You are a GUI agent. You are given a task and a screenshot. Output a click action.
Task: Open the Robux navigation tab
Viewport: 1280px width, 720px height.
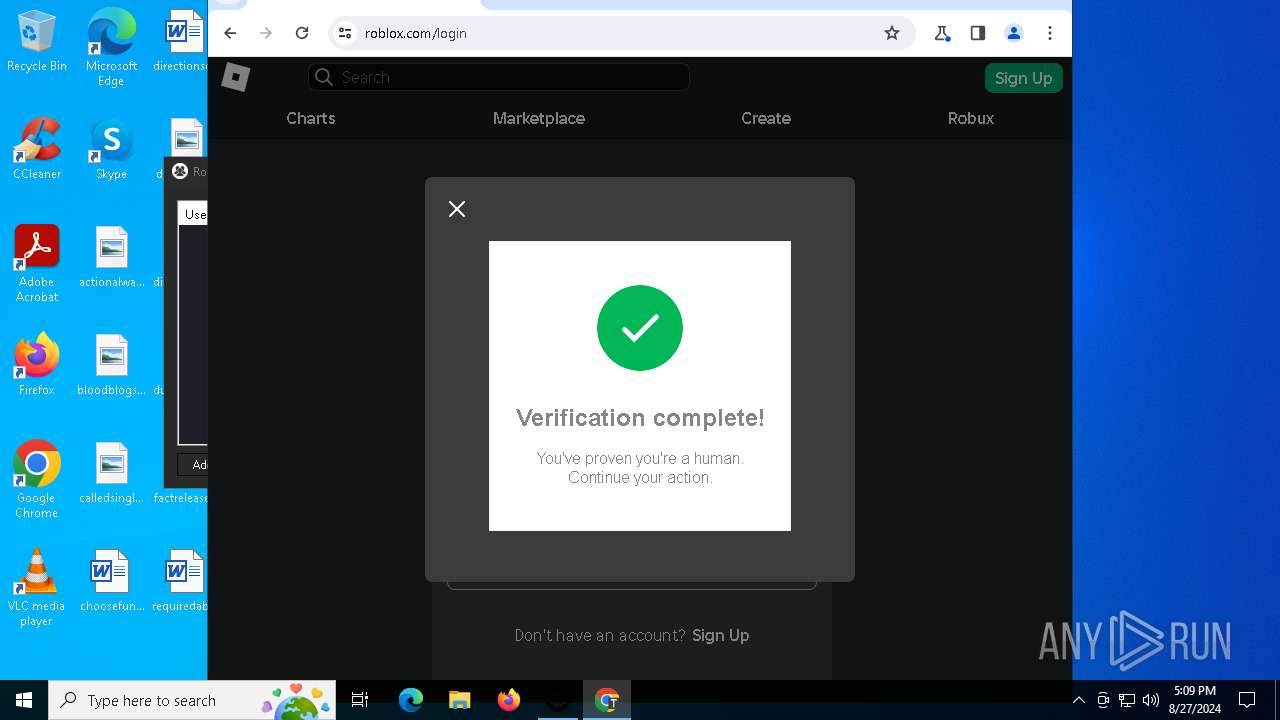971,118
